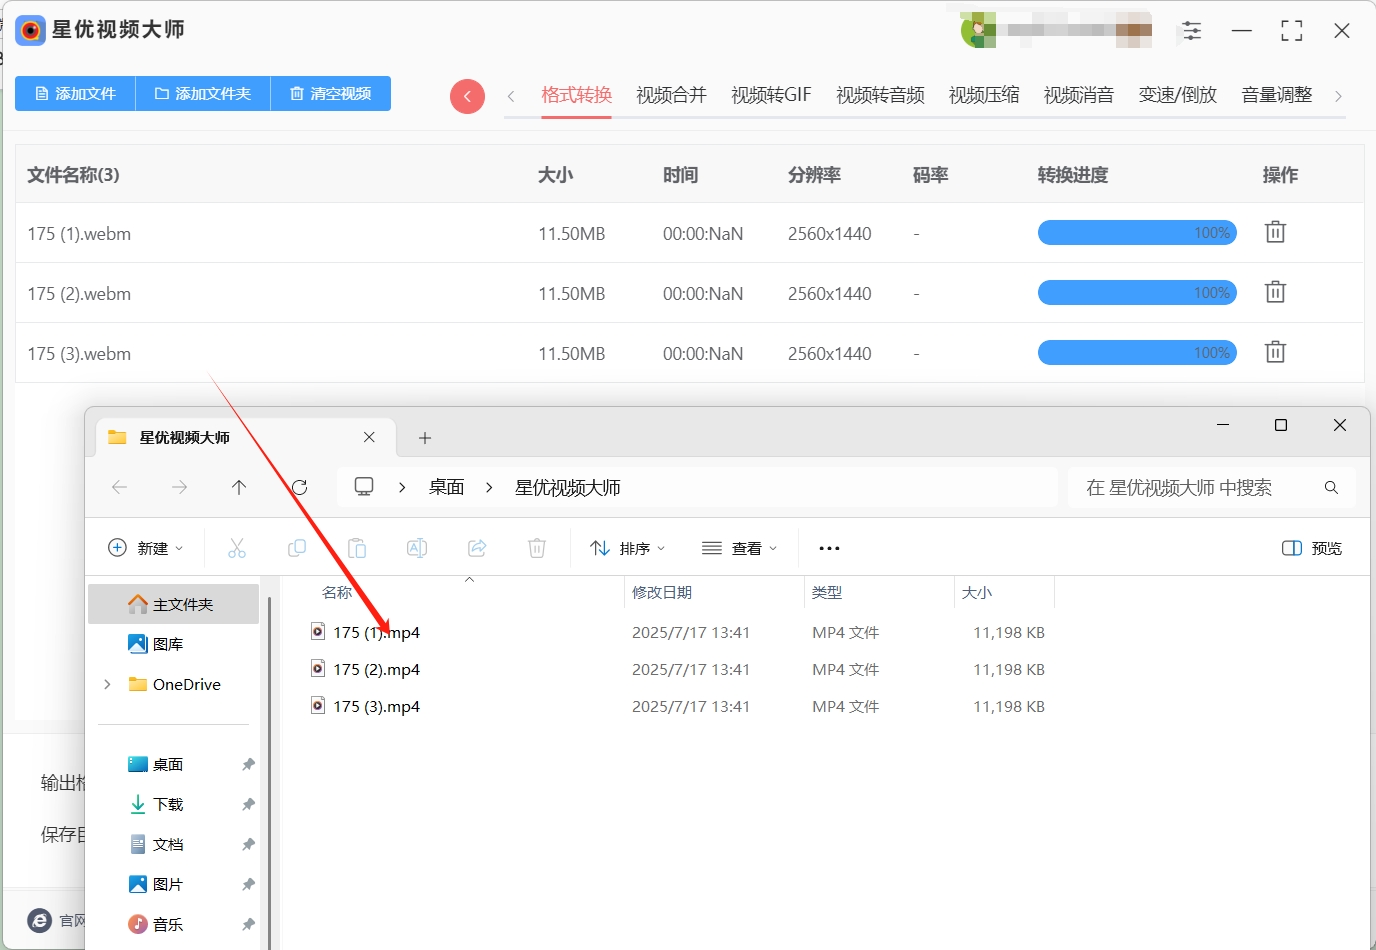Switch to the 视频合并 tab
Image resolution: width=1376 pixels, height=950 pixels.
pos(671,95)
